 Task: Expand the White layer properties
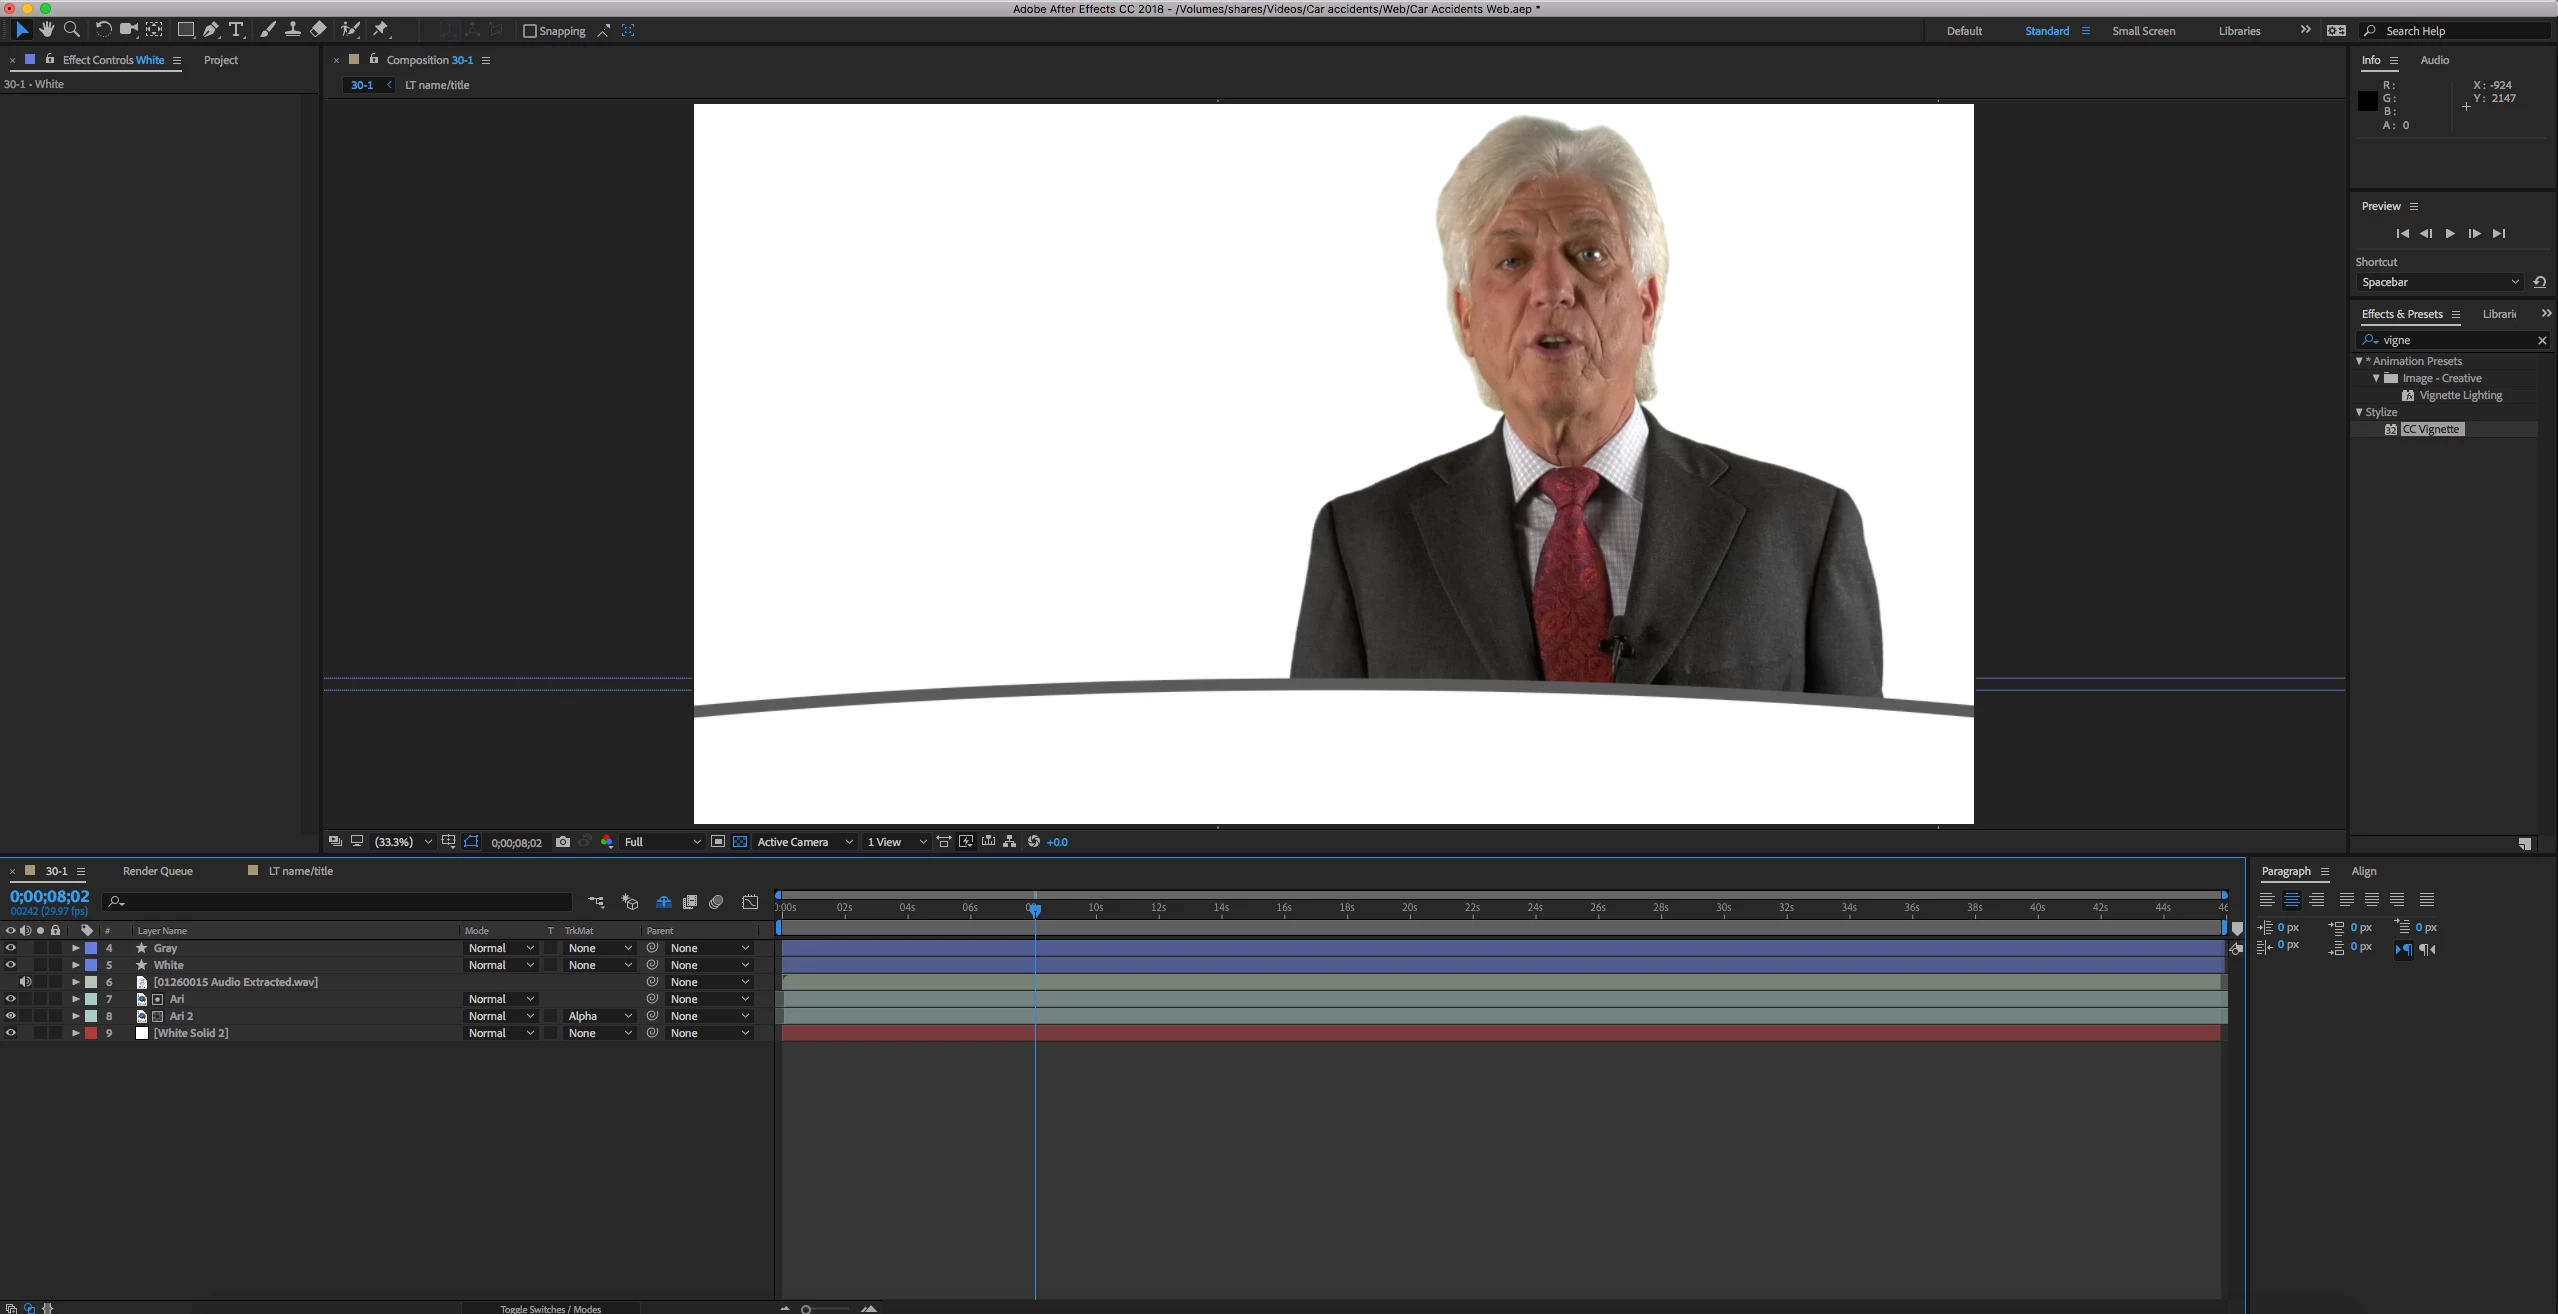pyautogui.click(x=76, y=965)
